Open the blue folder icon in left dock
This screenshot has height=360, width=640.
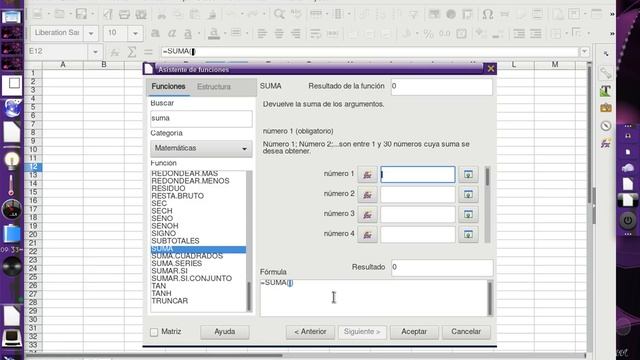coord(12,234)
